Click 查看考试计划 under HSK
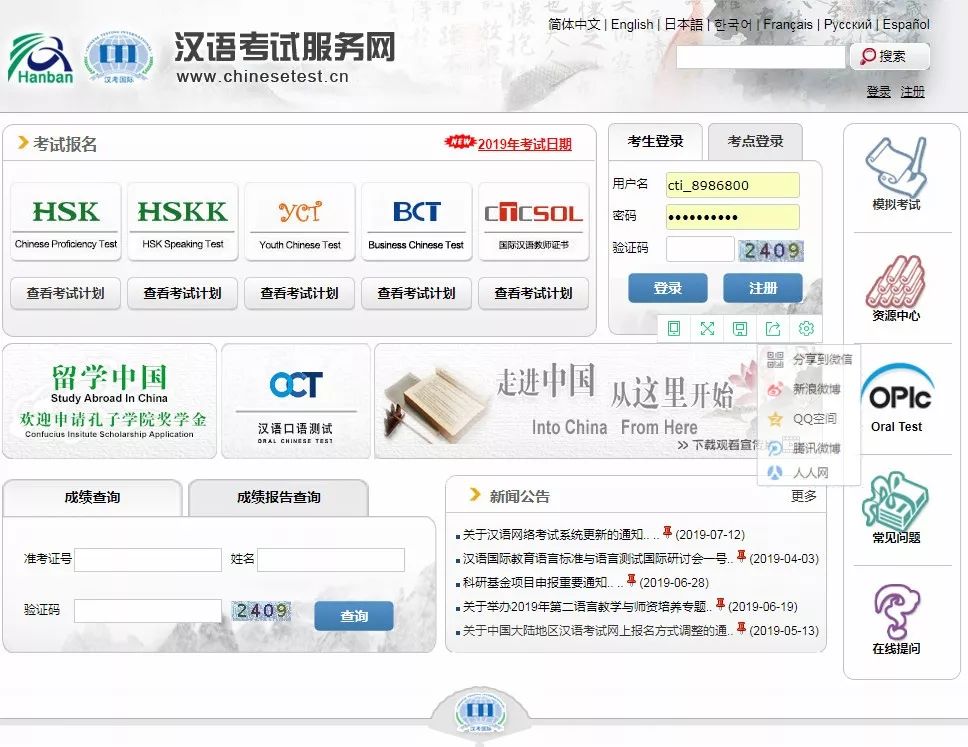 click(x=65, y=293)
